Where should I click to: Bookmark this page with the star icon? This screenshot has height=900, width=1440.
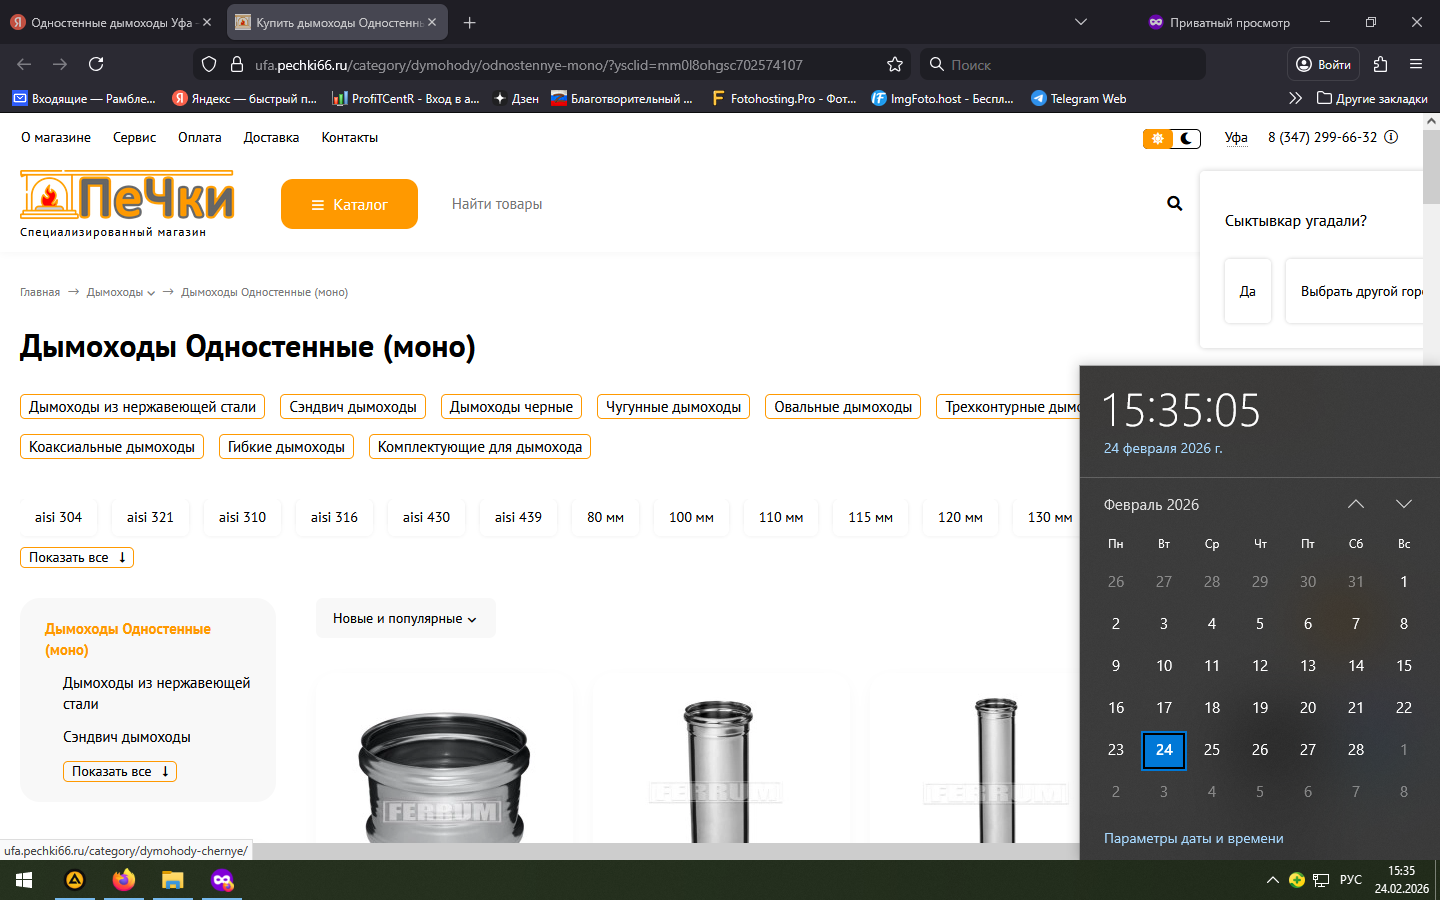pyautogui.click(x=895, y=64)
